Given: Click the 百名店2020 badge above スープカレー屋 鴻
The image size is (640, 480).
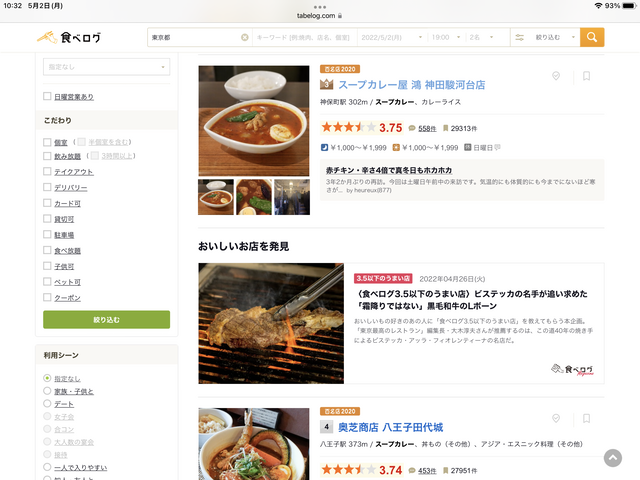Looking at the screenshot, I should tap(340, 69).
